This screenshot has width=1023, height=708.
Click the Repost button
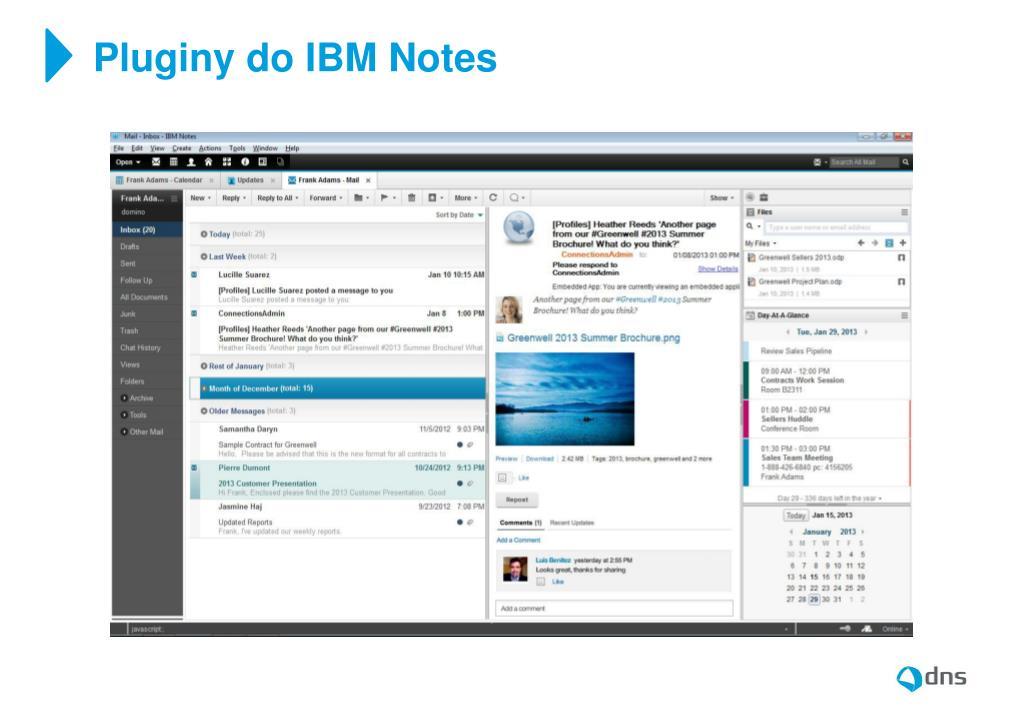(x=517, y=499)
